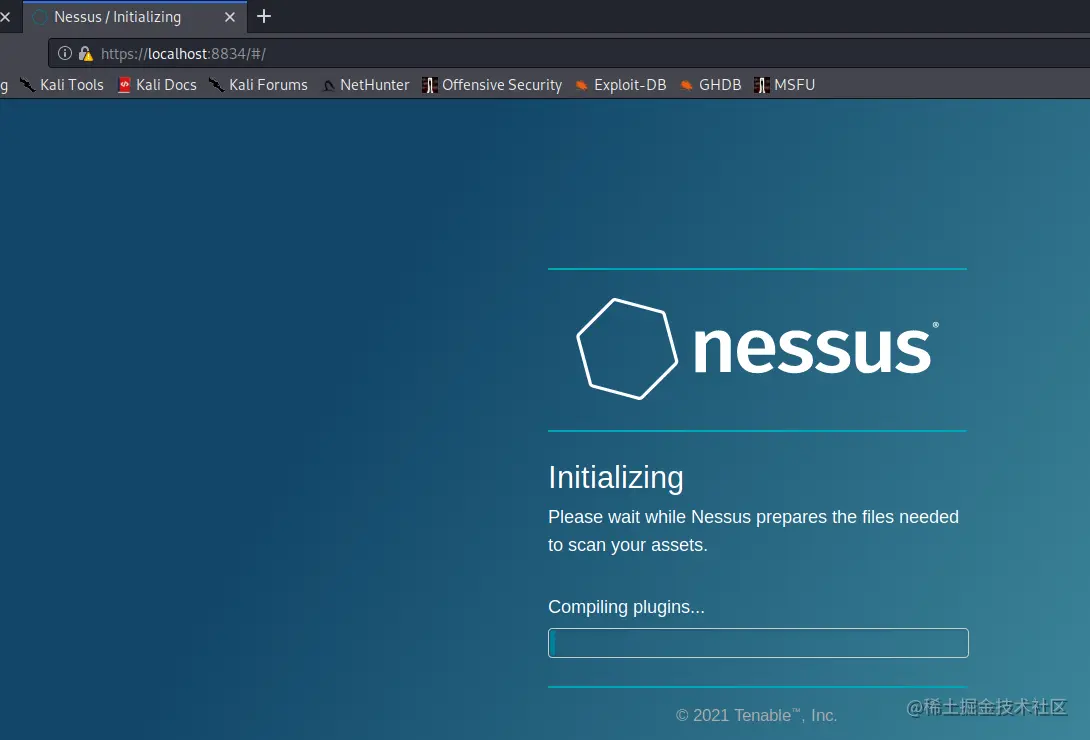Close the tab left of the Nessus tab
This screenshot has height=740, width=1090.
5,17
